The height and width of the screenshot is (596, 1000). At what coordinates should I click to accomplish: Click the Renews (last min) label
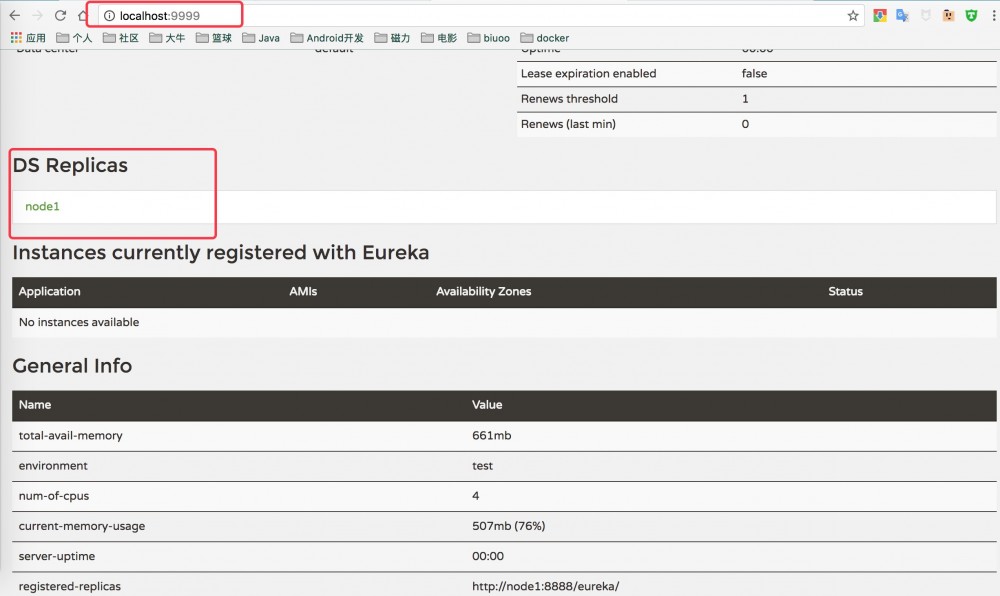pyautogui.click(x=568, y=124)
